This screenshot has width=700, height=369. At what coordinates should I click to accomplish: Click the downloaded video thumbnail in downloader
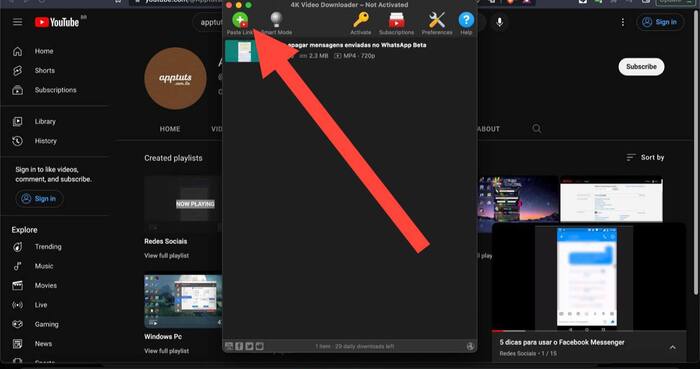click(x=242, y=51)
